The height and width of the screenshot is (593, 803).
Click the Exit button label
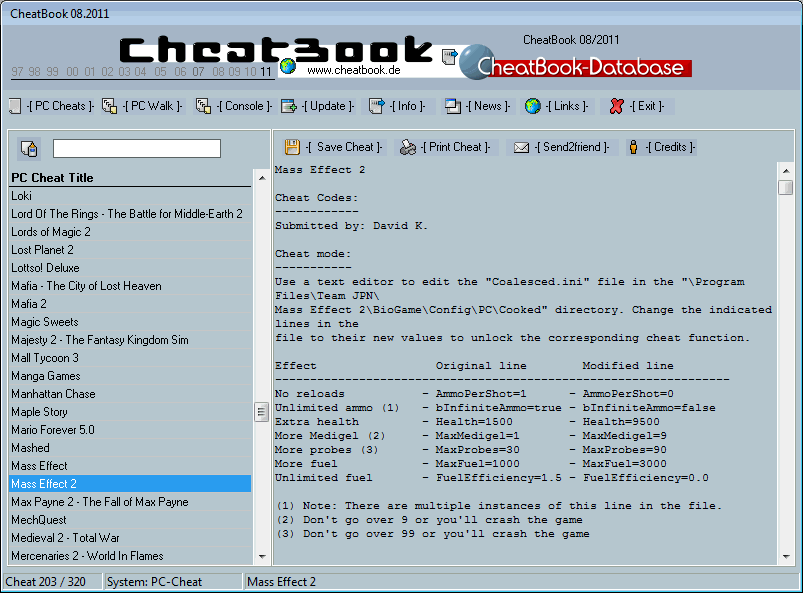pos(647,106)
